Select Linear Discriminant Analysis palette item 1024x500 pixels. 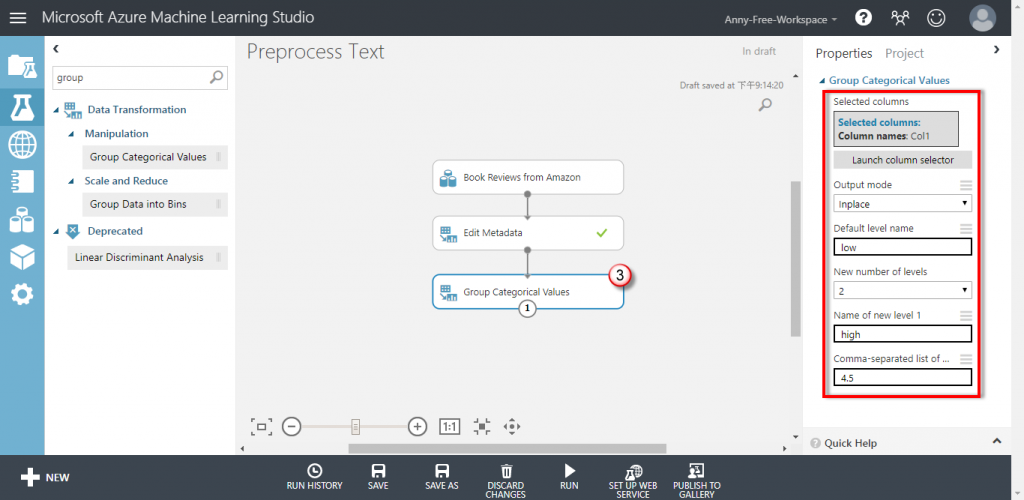(148, 258)
